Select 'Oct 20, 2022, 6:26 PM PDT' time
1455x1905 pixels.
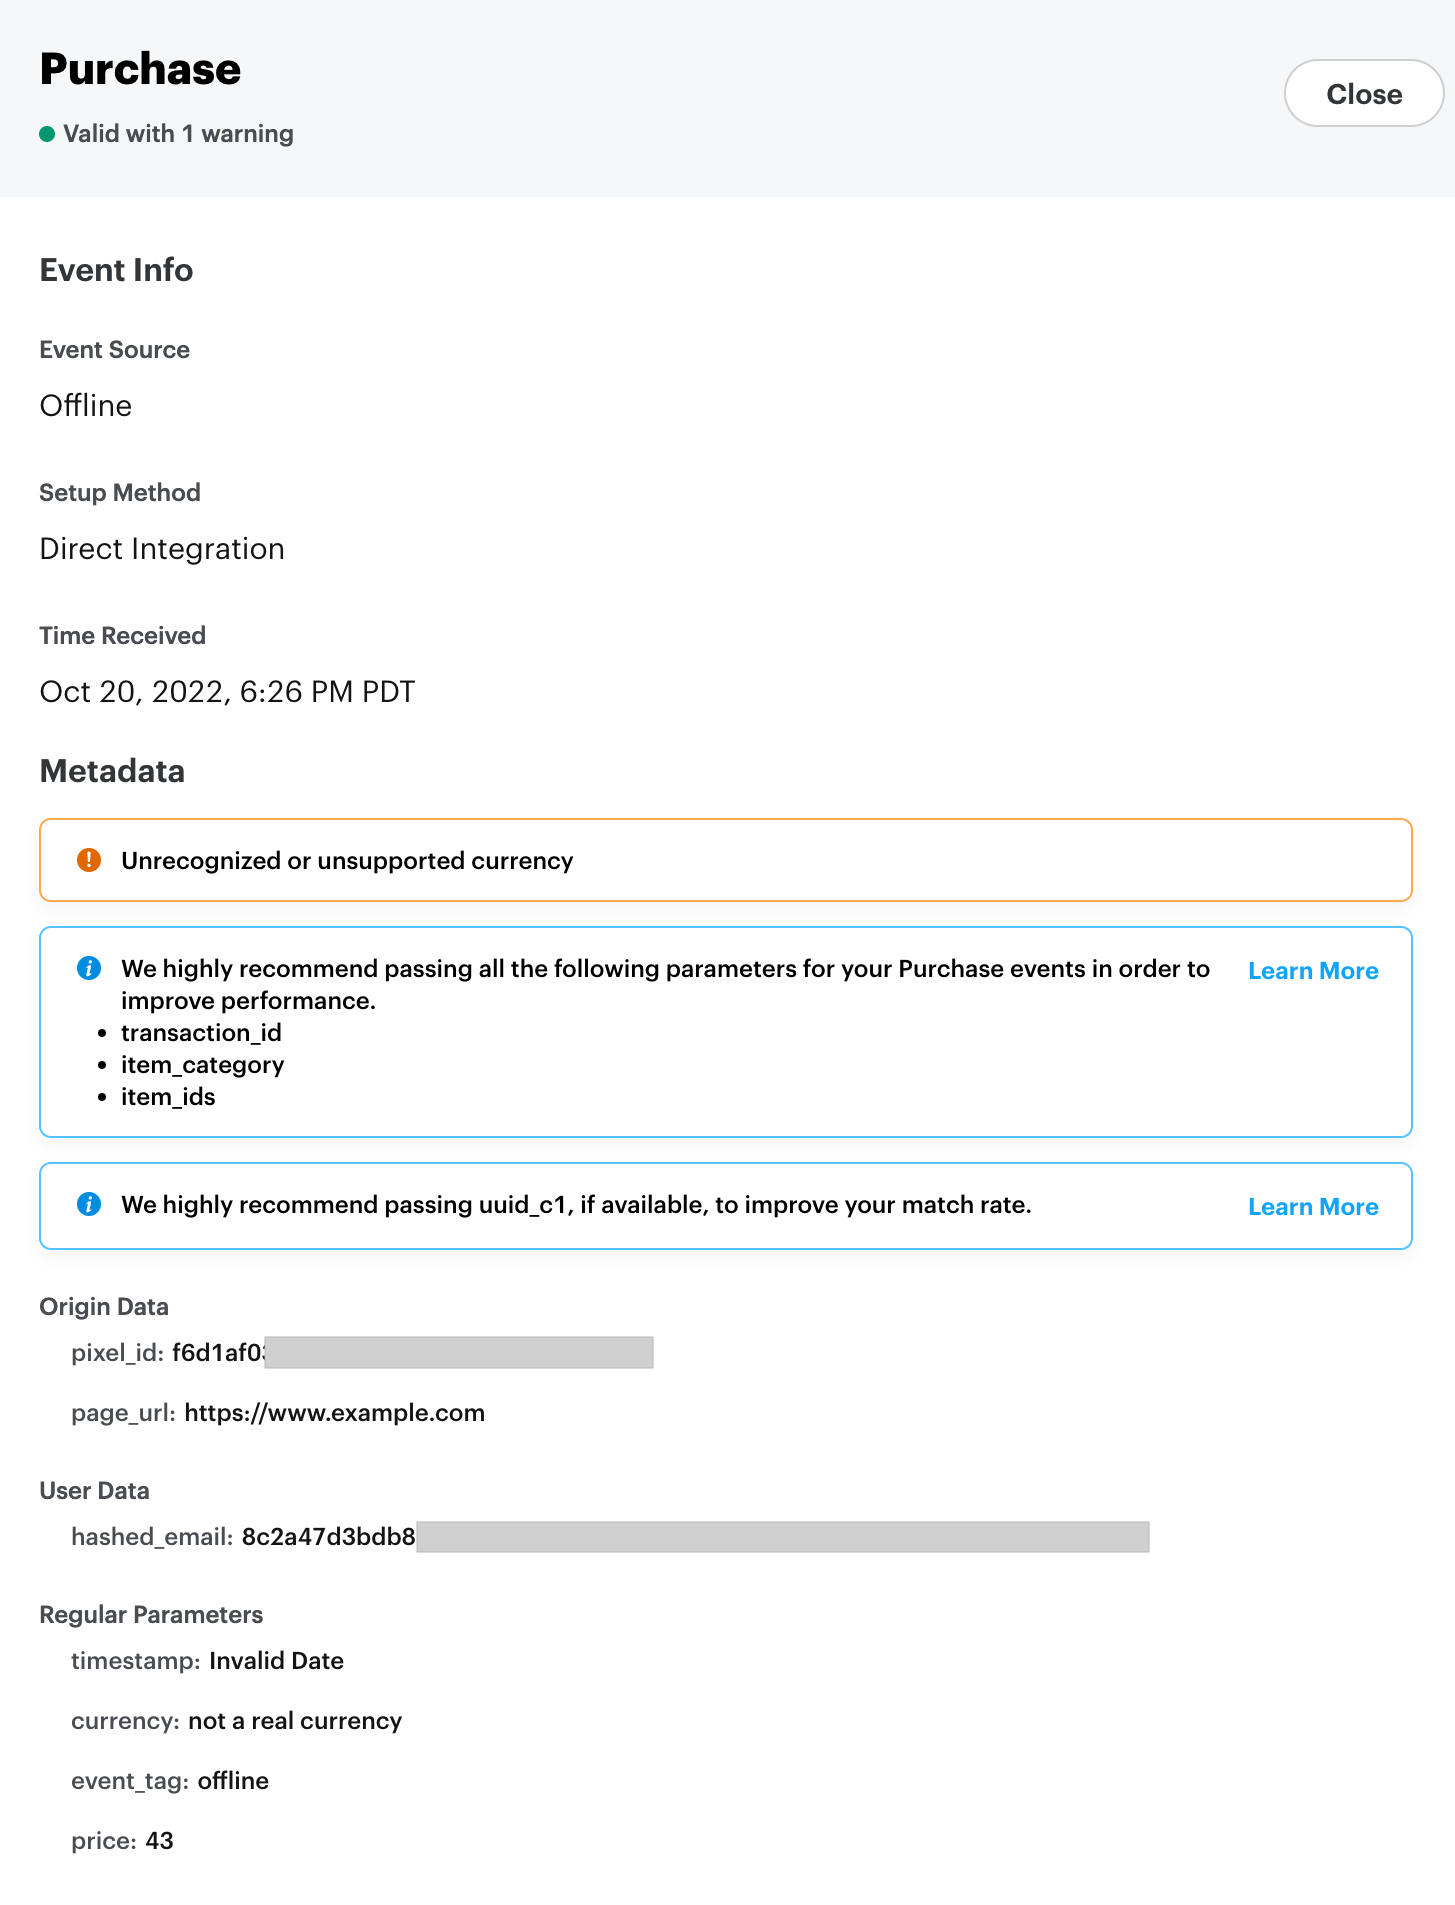[x=227, y=692]
